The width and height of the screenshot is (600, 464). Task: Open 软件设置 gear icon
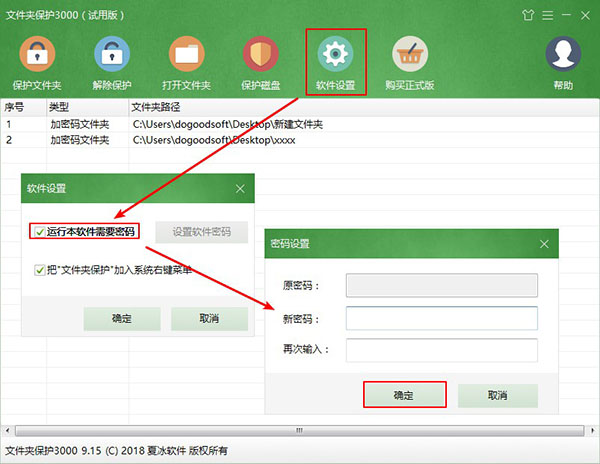(x=336, y=54)
